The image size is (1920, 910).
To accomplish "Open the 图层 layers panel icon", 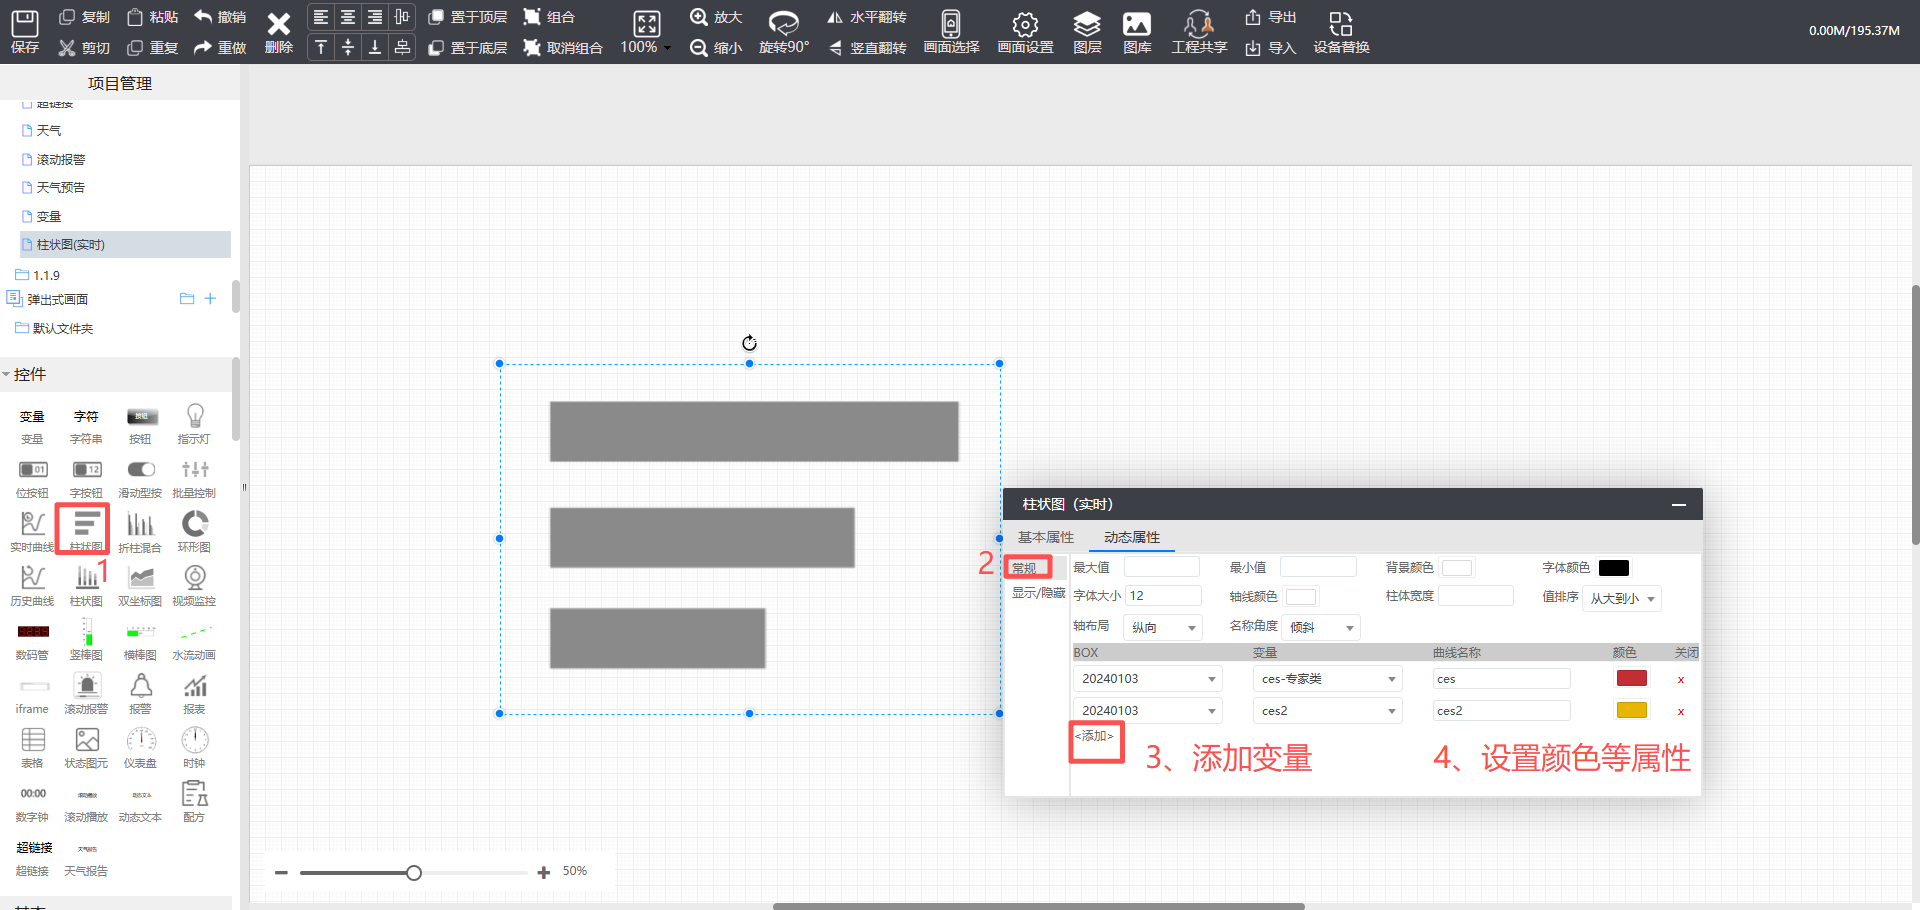I will 1086,31.
